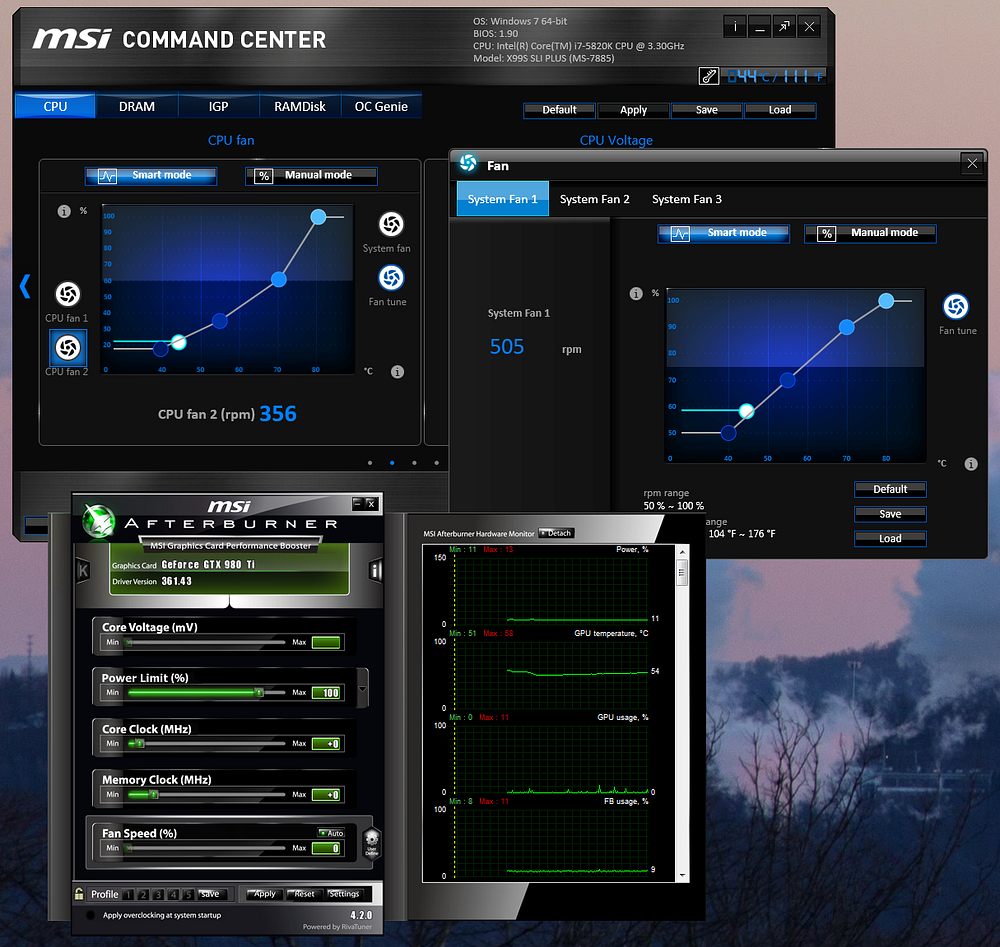Image resolution: width=1000 pixels, height=947 pixels.
Task: Click the Afterburner Kombustor K button
Action: click(x=83, y=570)
